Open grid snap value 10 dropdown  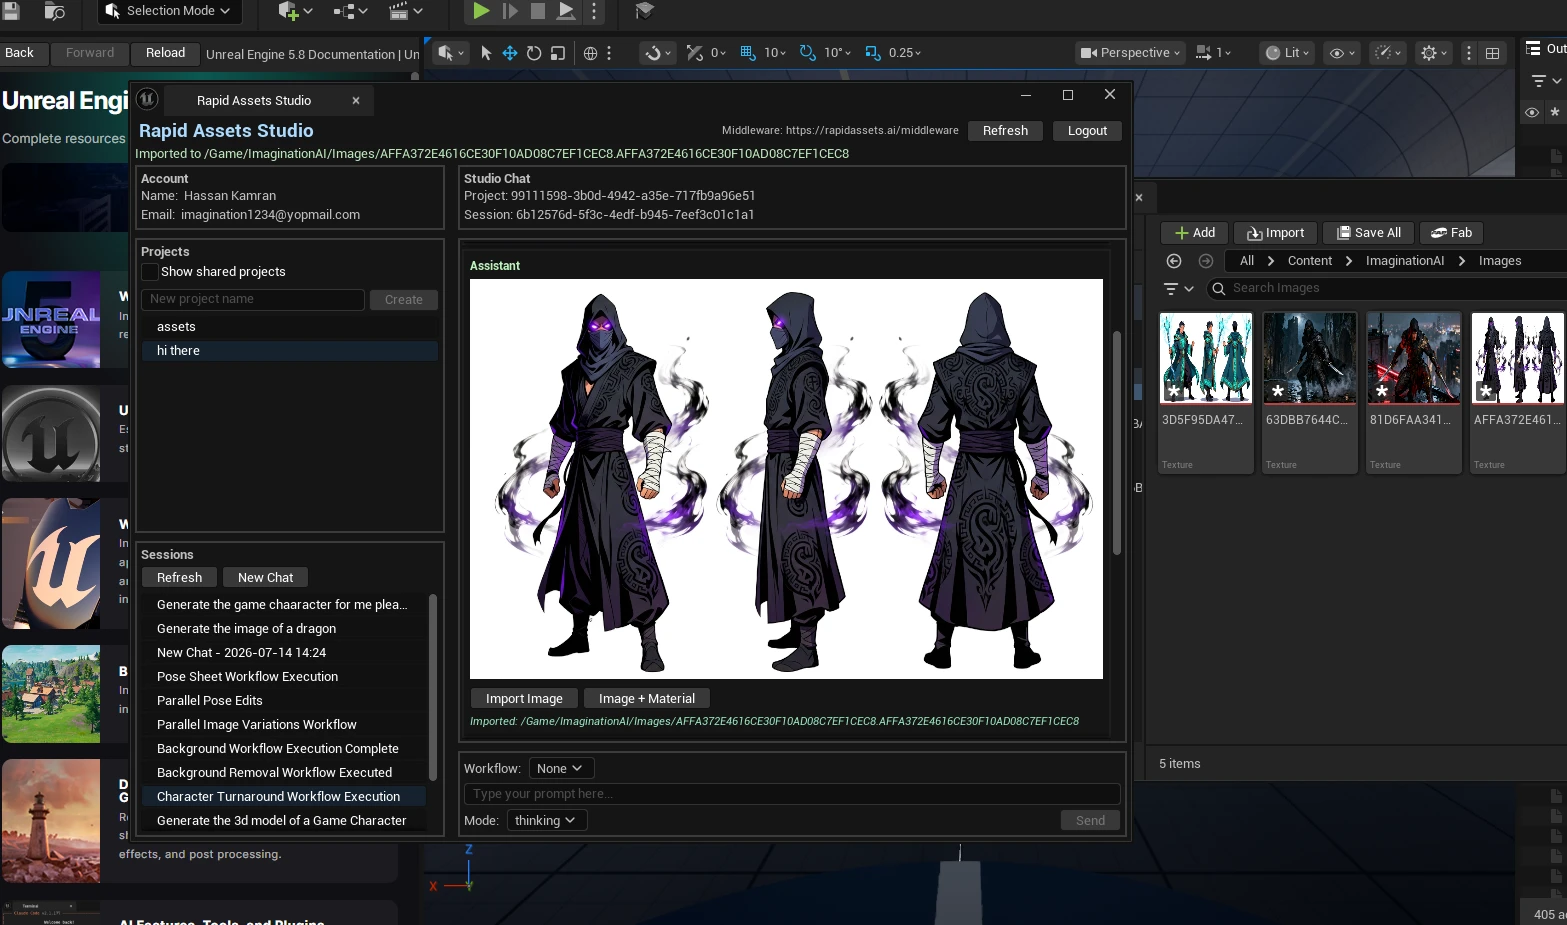click(x=775, y=53)
